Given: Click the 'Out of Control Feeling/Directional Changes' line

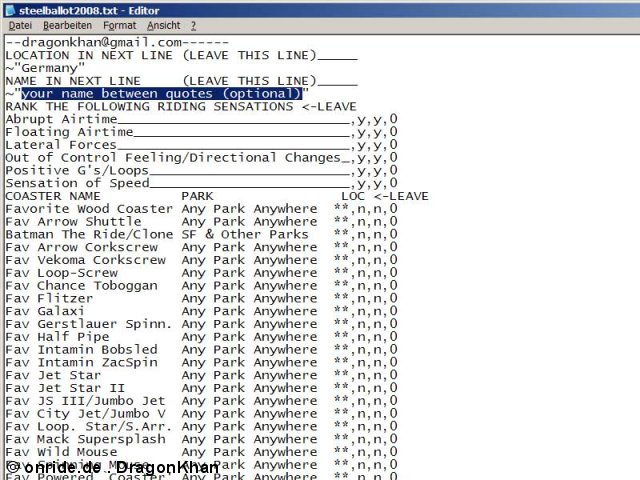Looking at the screenshot, I should (201, 158).
